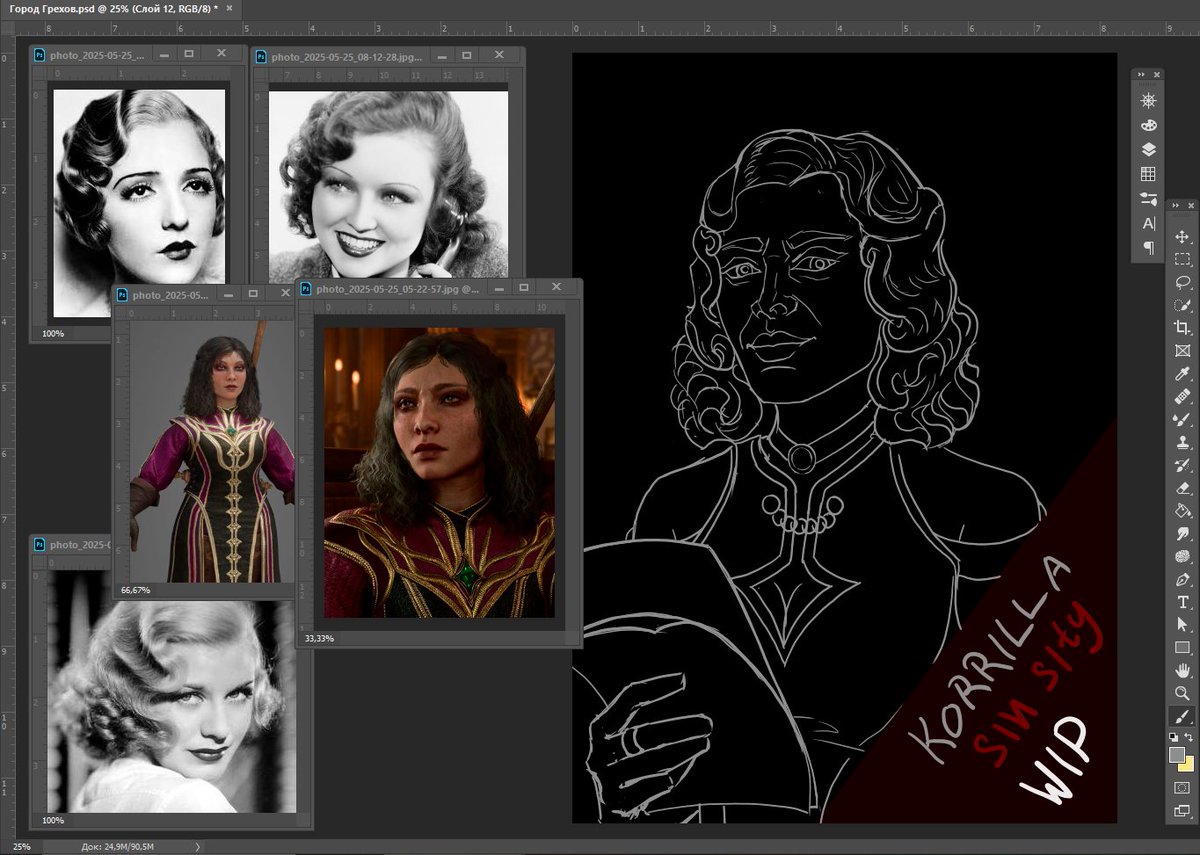Click the line-art canvas drawing
1200x855 pixels.
(x=844, y=438)
